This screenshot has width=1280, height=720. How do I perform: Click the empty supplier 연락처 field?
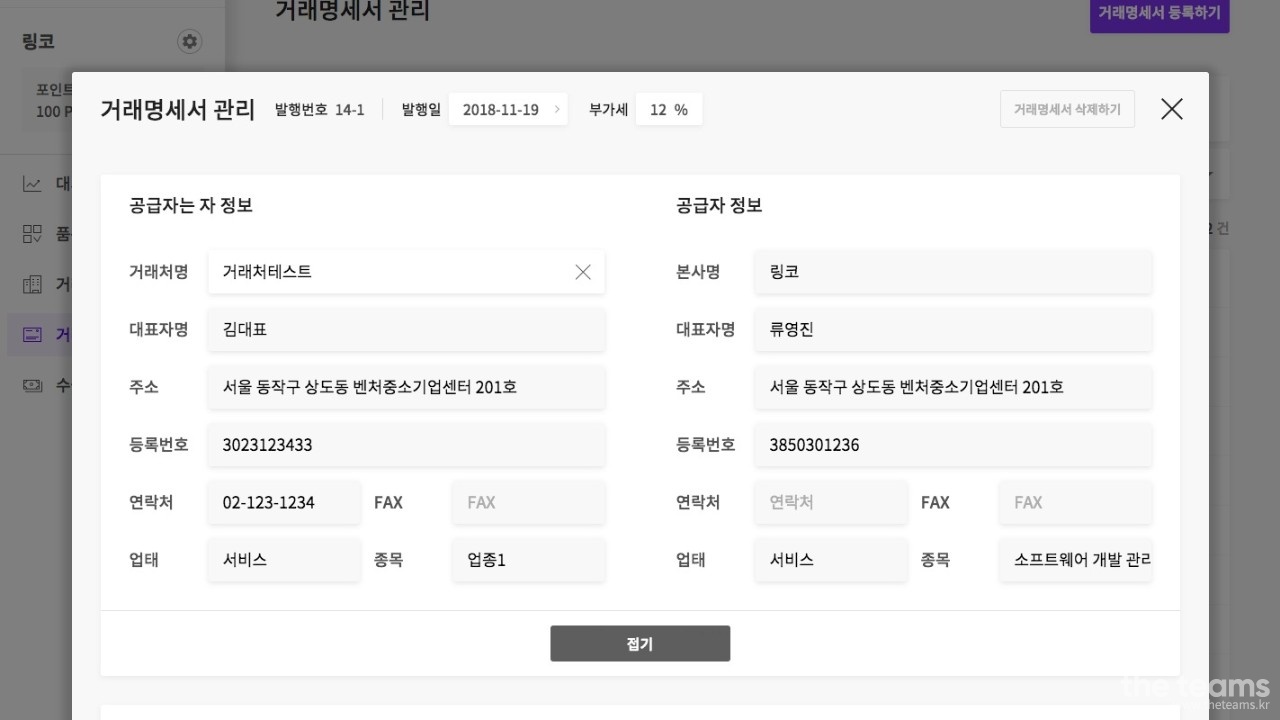[831, 503]
